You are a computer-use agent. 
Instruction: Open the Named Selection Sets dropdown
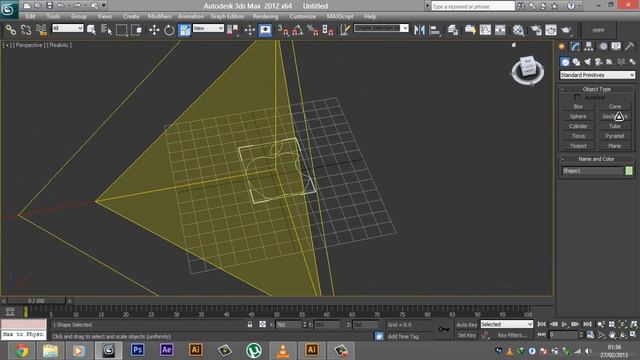tap(381, 28)
